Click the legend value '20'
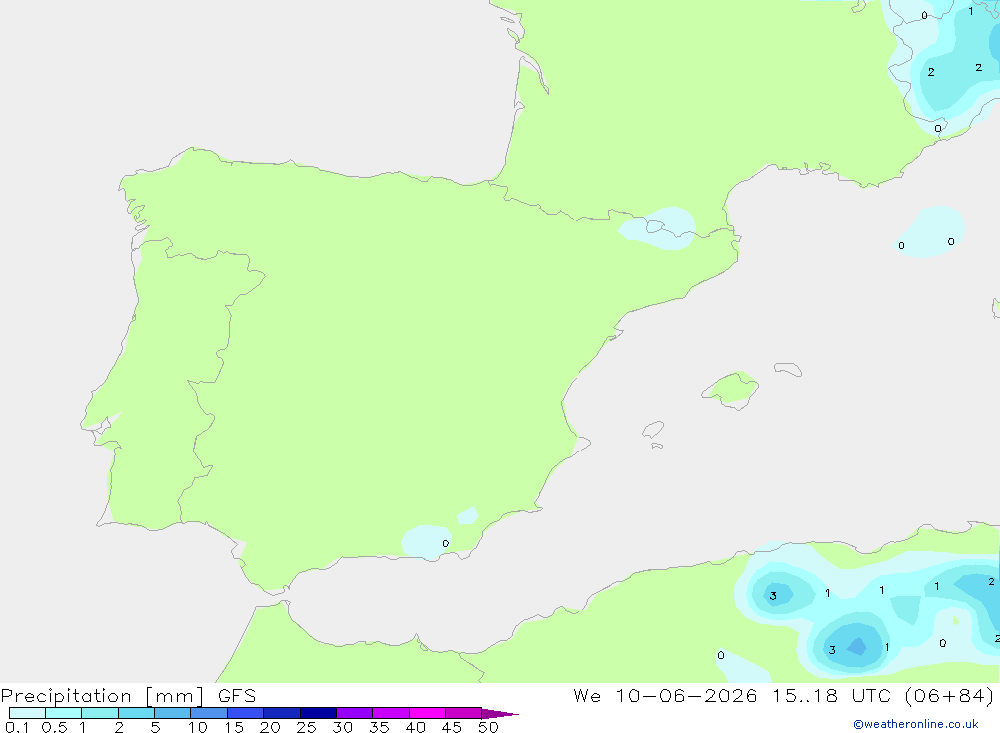This screenshot has width=1000, height=733. [270, 727]
